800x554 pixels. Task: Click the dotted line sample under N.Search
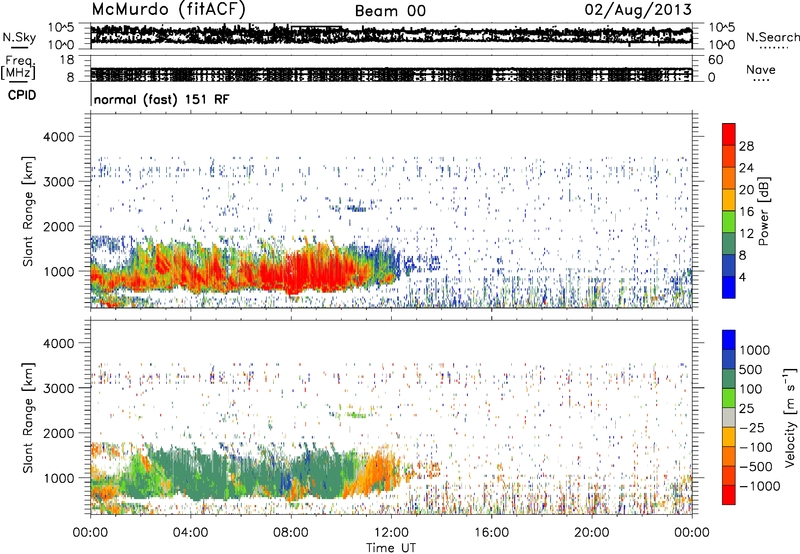pos(774,48)
